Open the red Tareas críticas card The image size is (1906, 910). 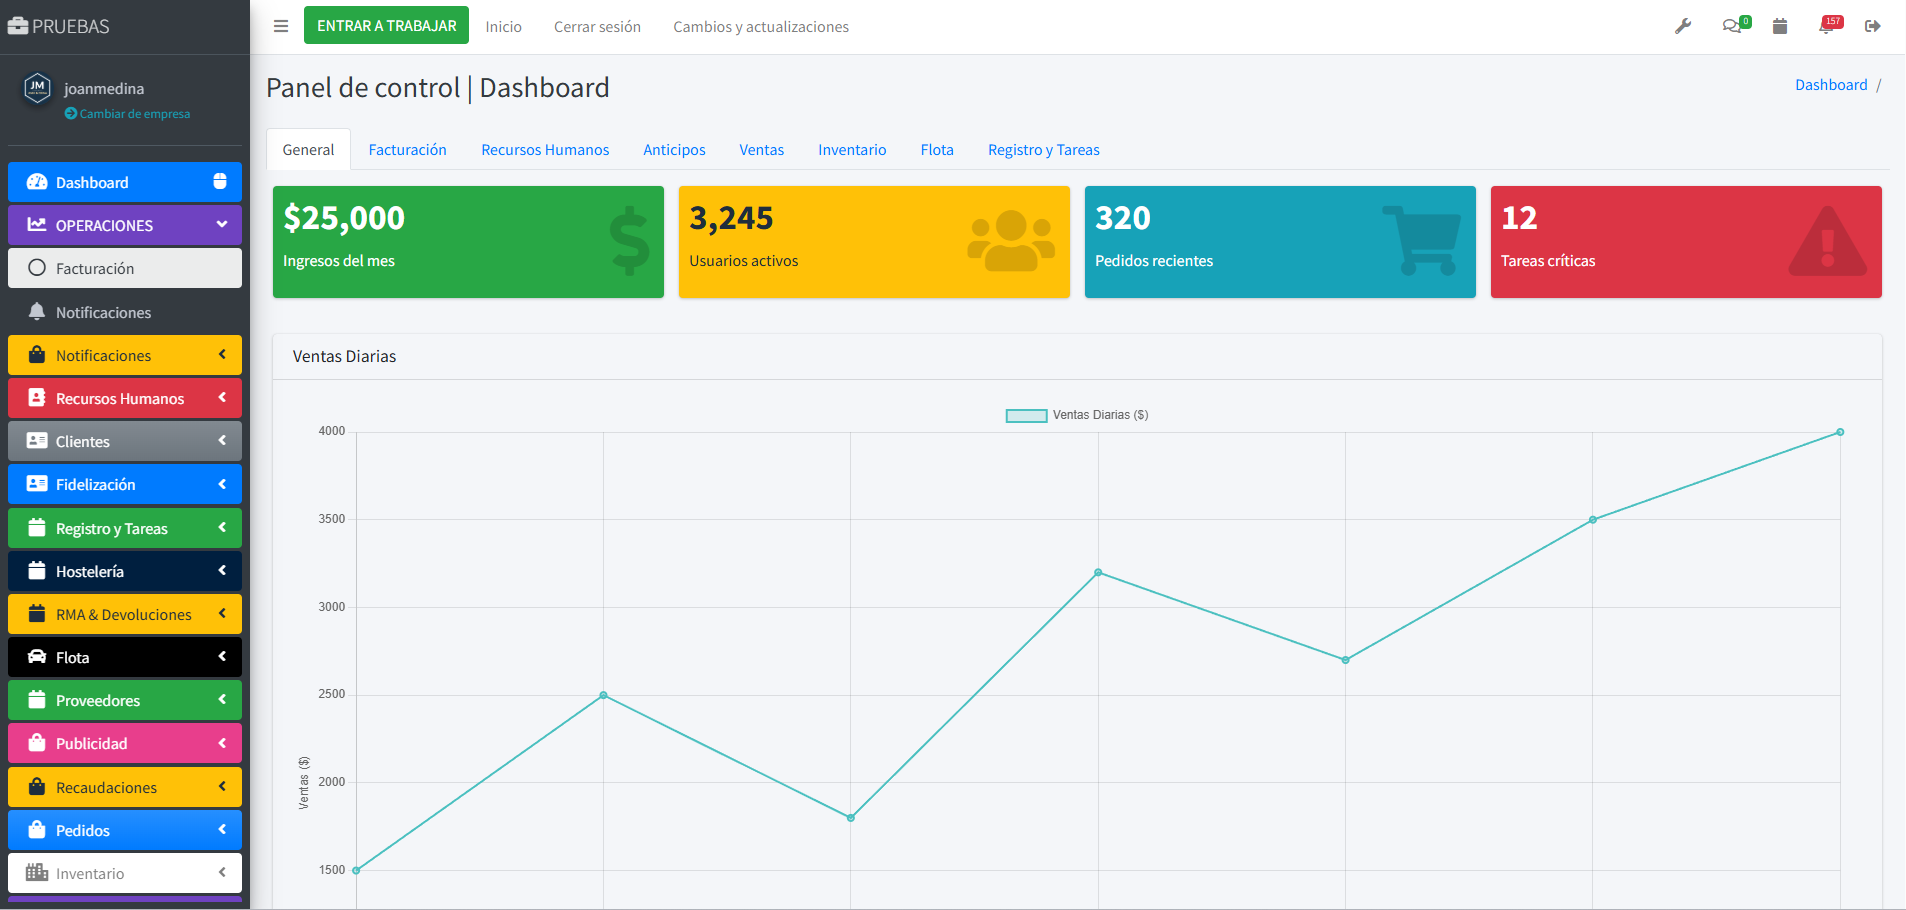pos(1685,242)
